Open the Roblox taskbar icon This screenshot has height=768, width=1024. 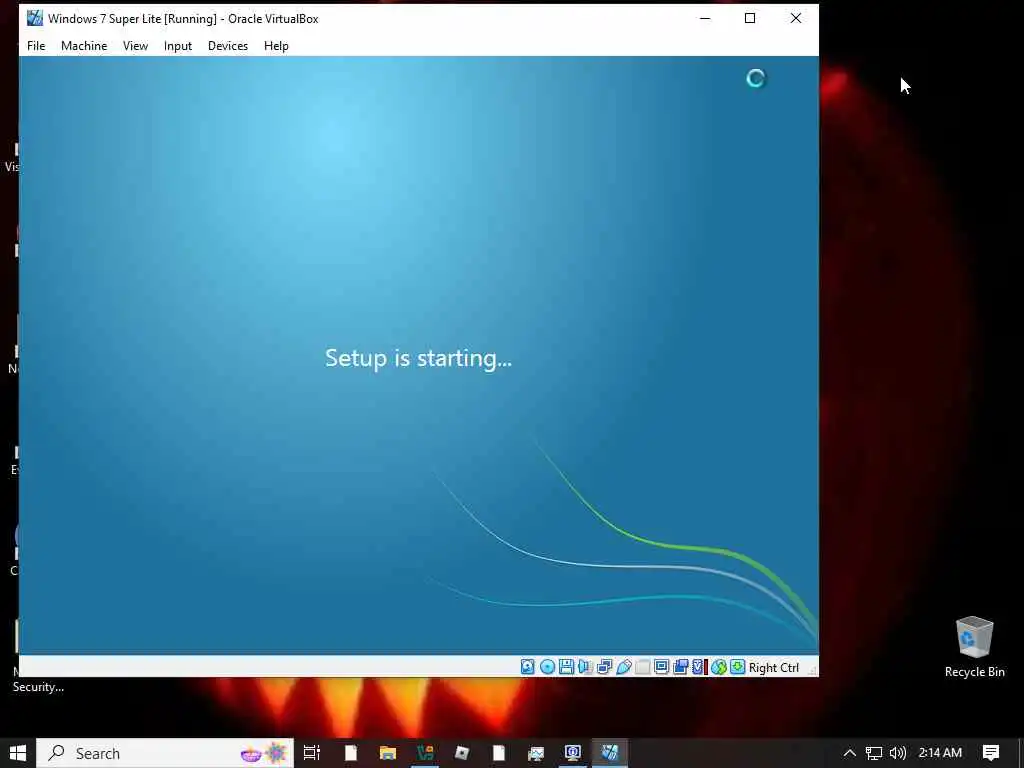tap(462, 753)
